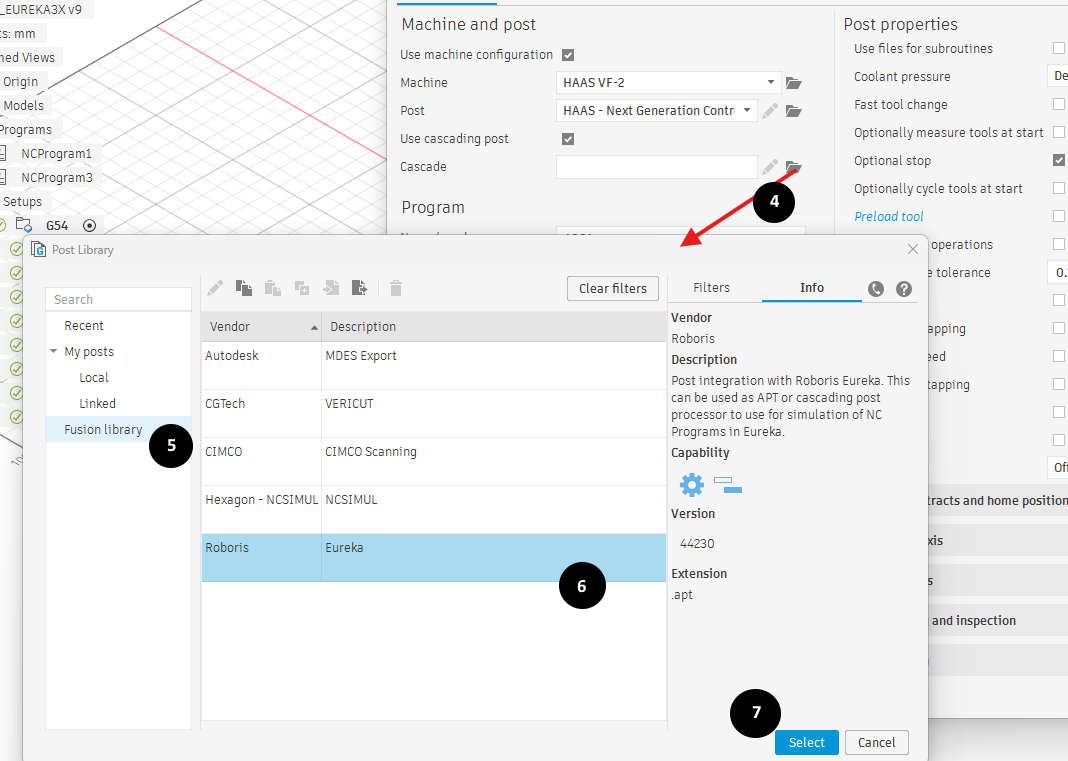Click the copy post icon in Post Library toolbar
Screen dimensions: 1068x761
[x=244, y=288]
